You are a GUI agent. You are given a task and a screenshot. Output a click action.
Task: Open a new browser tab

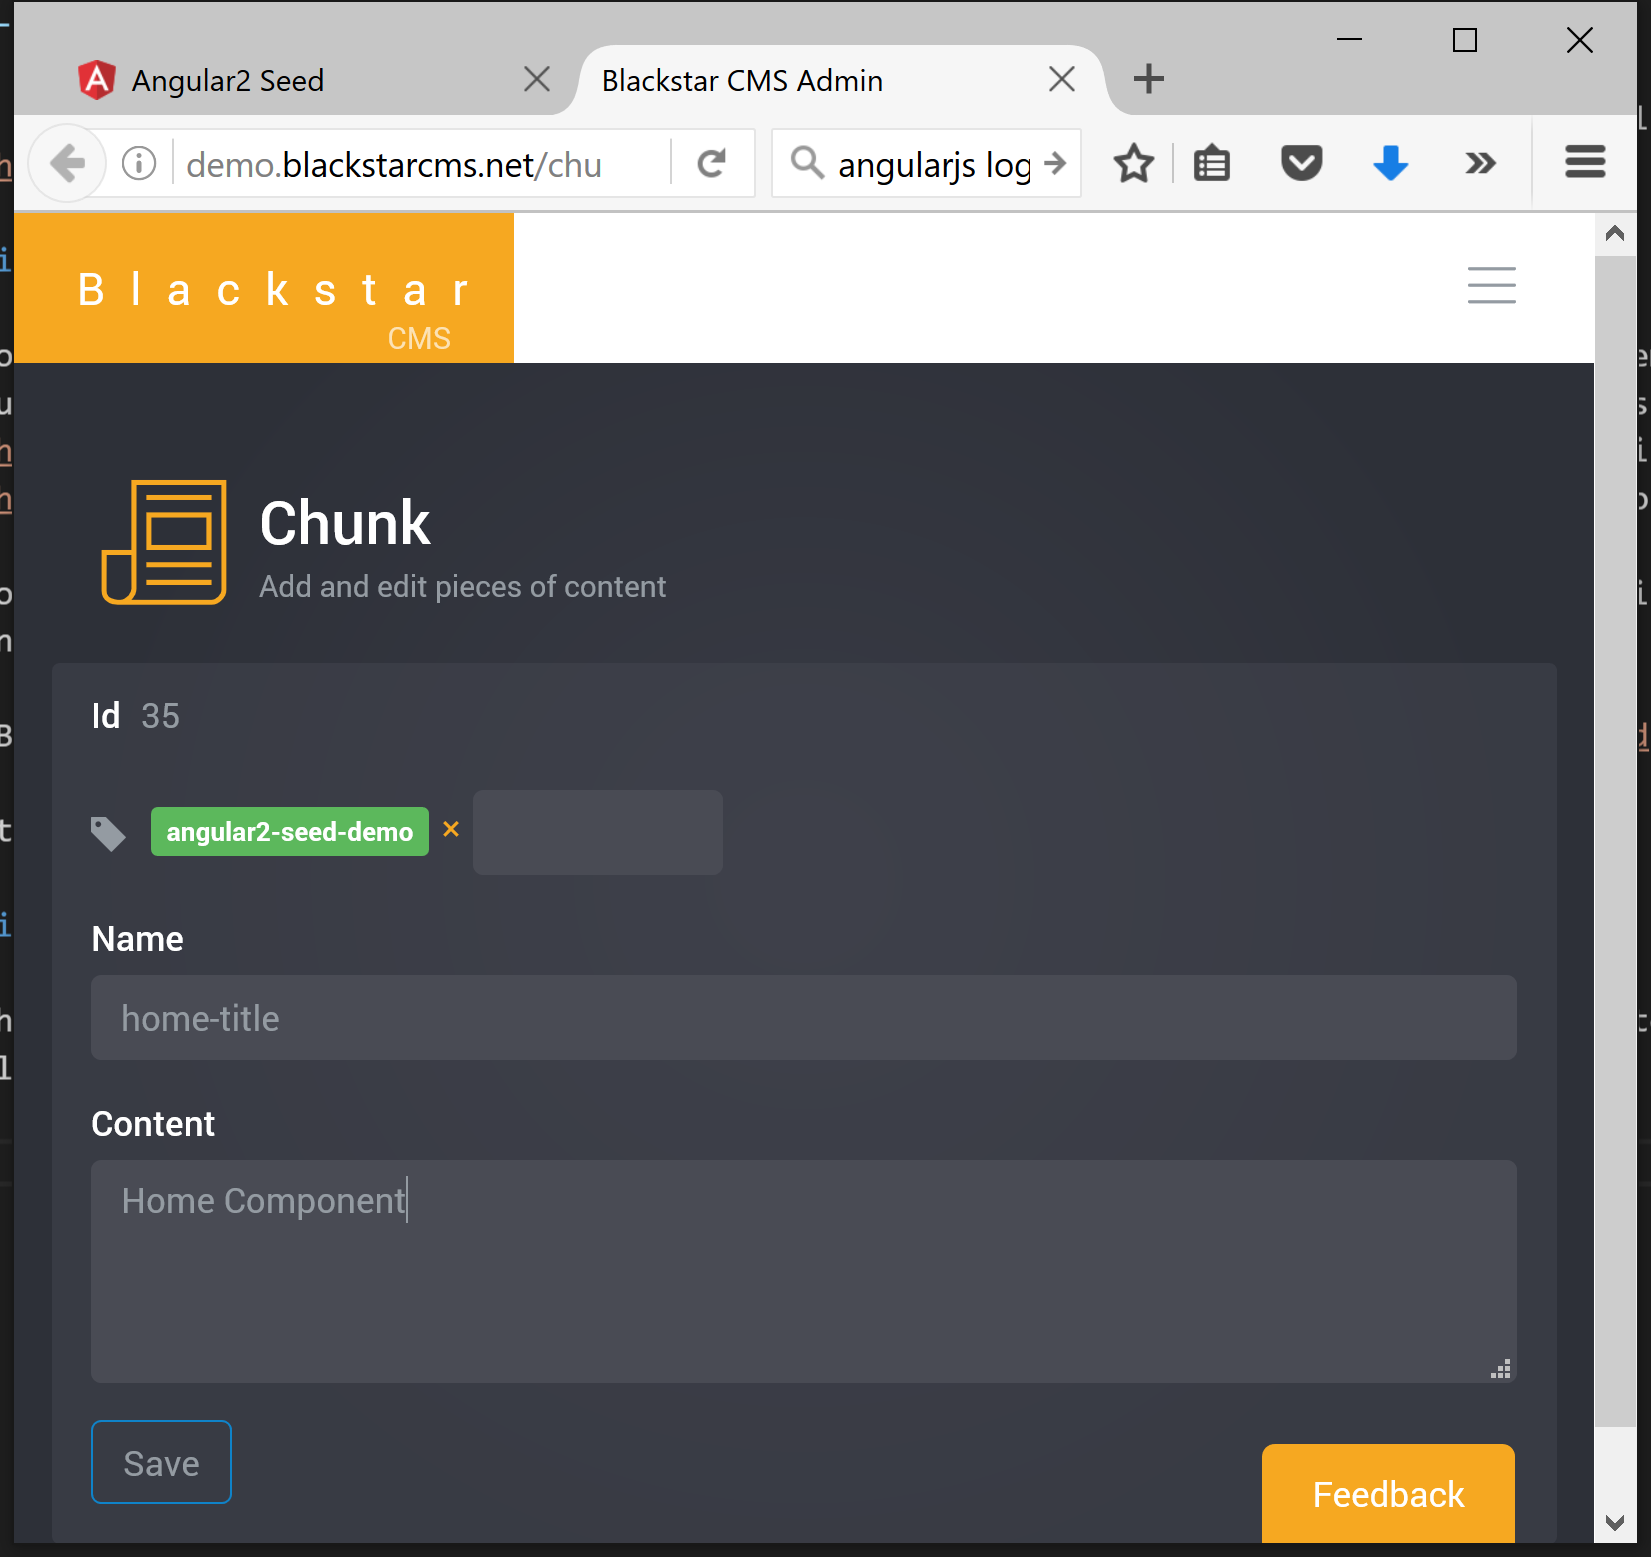1149,78
